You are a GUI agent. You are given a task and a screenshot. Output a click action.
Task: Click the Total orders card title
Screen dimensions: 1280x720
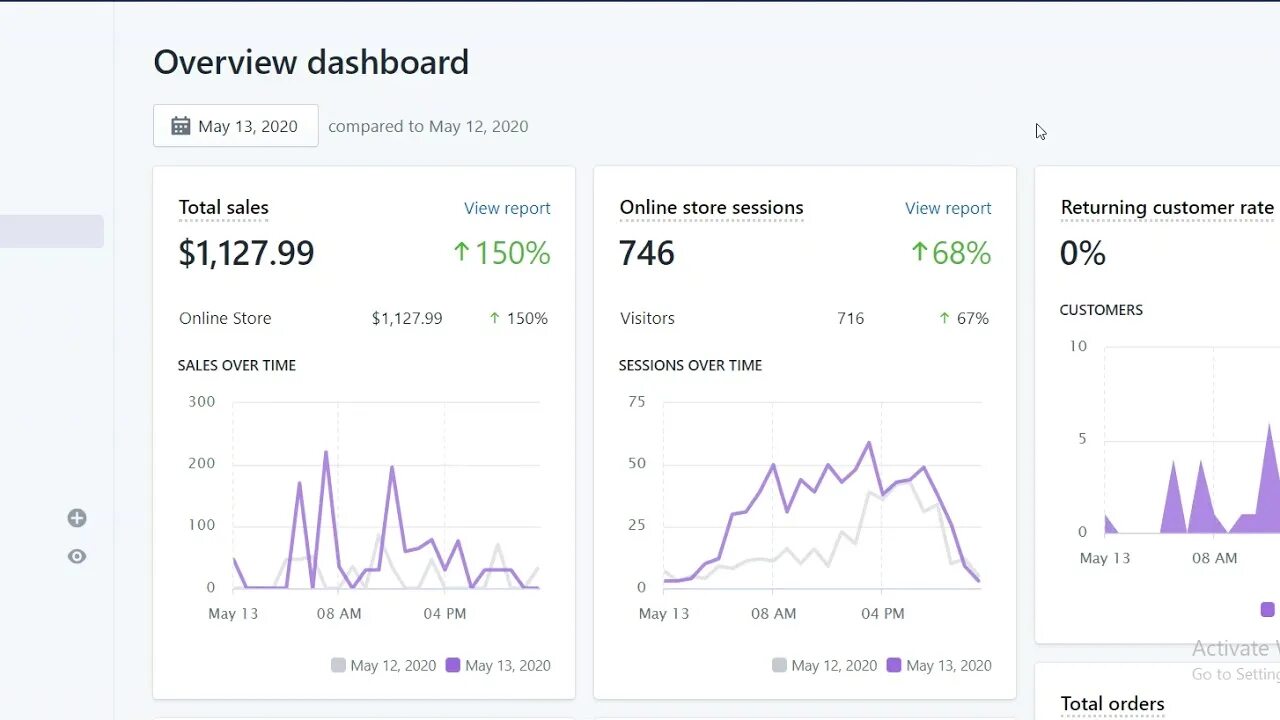pos(1113,704)
